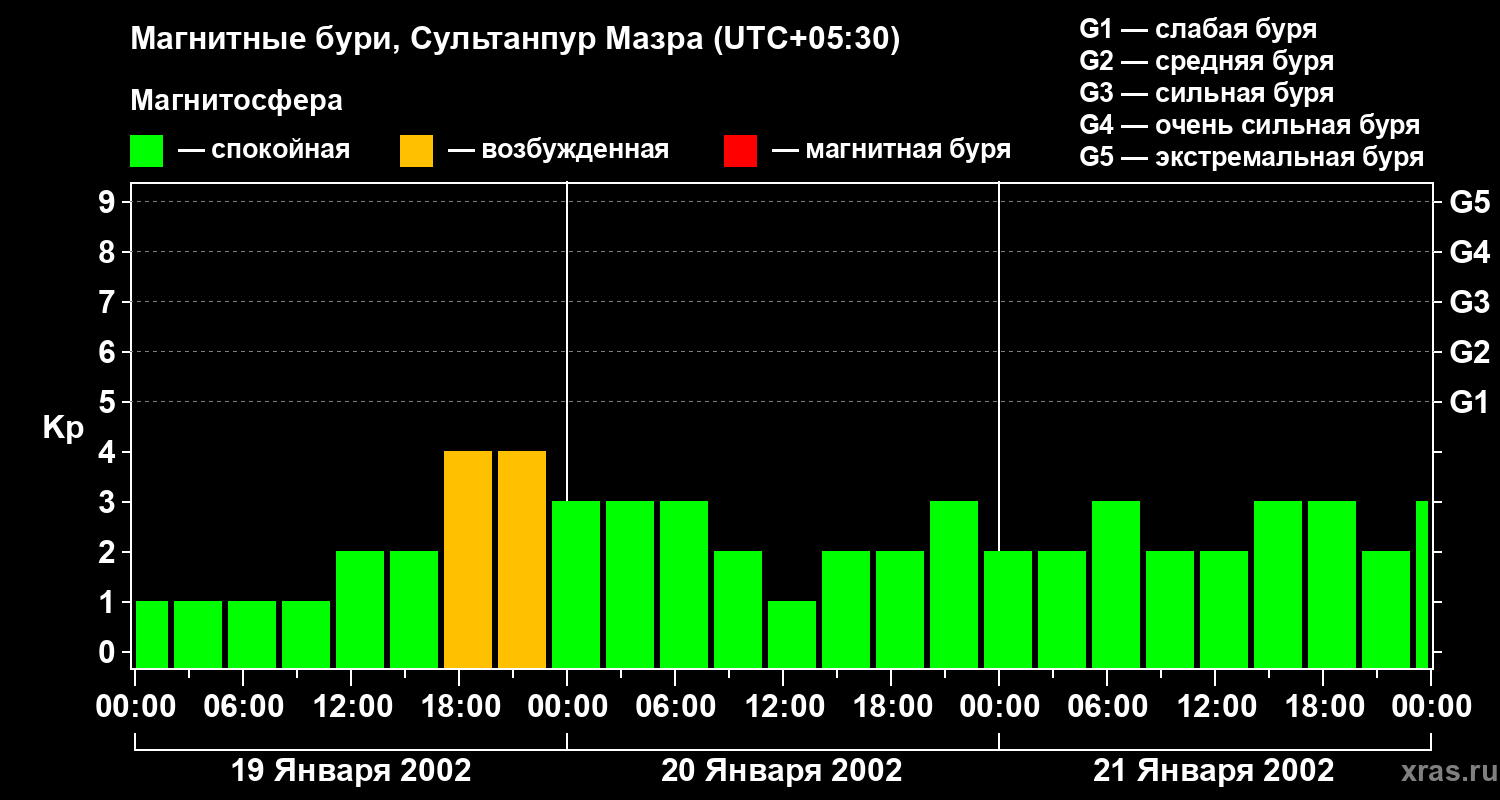This screenshot has width=1500, height=800.
Task: Click the date label '19 Января 2002'
Action: click(351, 770)
